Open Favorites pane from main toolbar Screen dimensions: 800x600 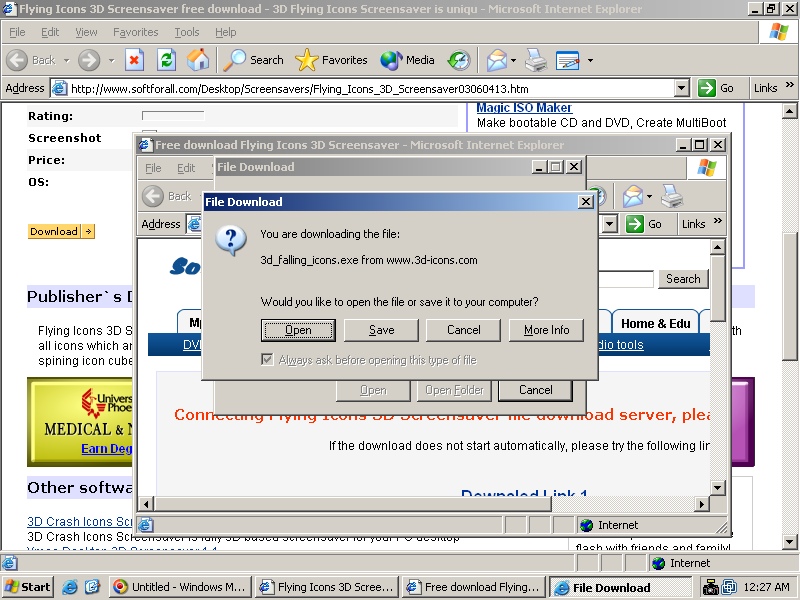tap(331, 60)
